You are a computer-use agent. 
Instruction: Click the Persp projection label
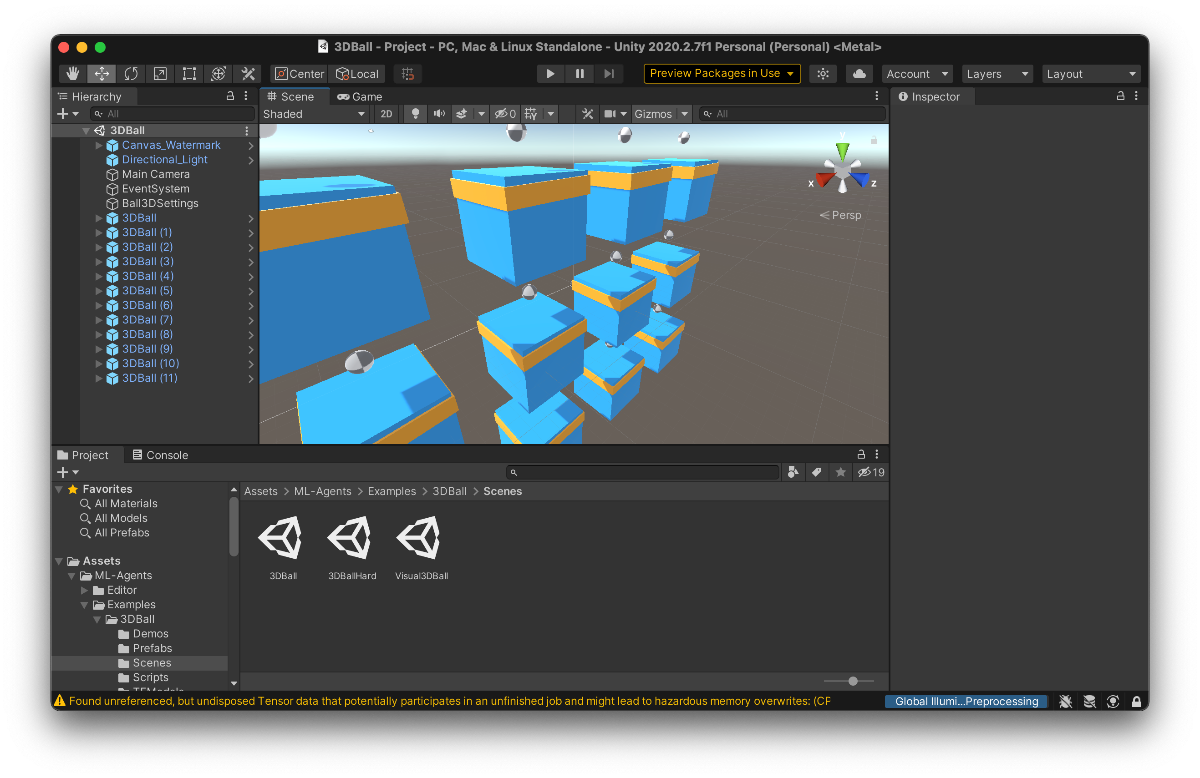click(x=840, y=215)
